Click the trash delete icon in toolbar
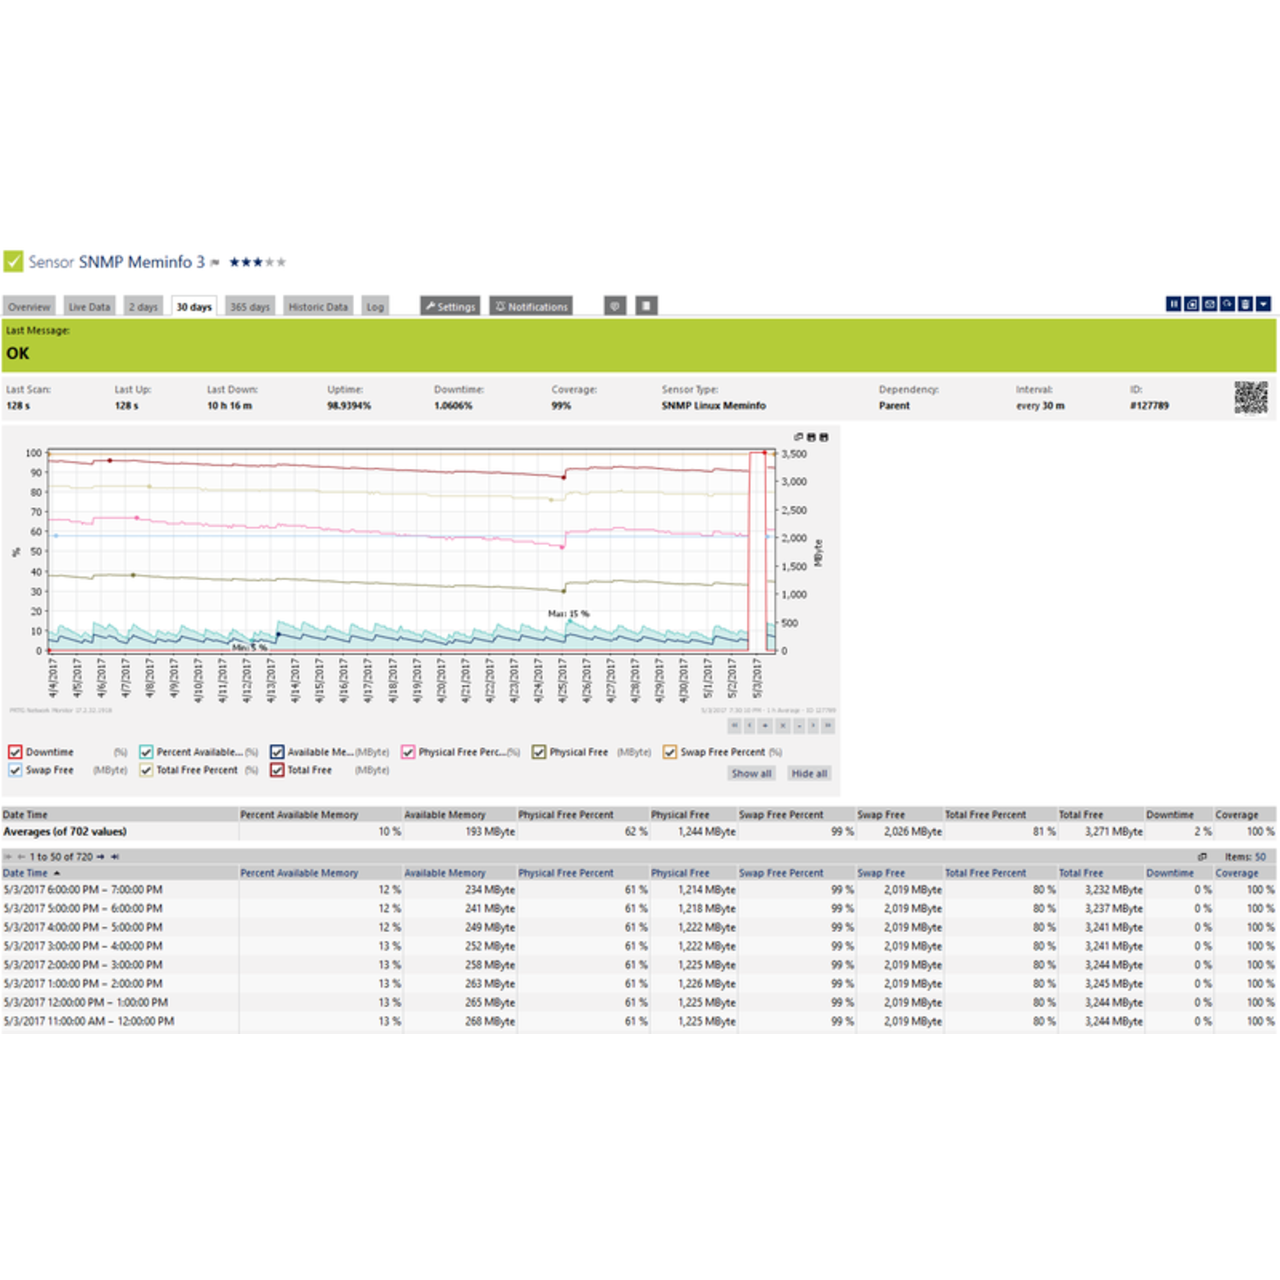This screenshot has width=1280, height=1280. (x=1245, y=304)
